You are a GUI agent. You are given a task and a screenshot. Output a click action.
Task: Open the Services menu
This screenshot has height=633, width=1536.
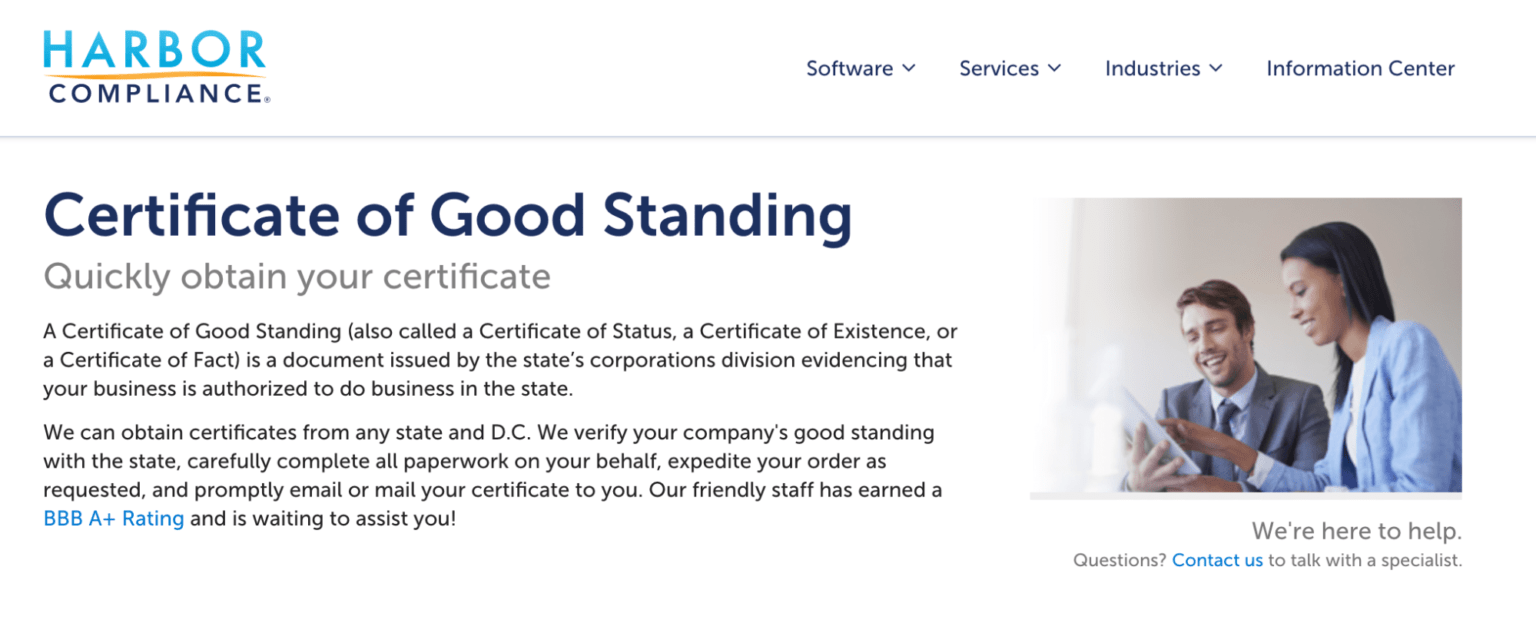point(1010,68)
